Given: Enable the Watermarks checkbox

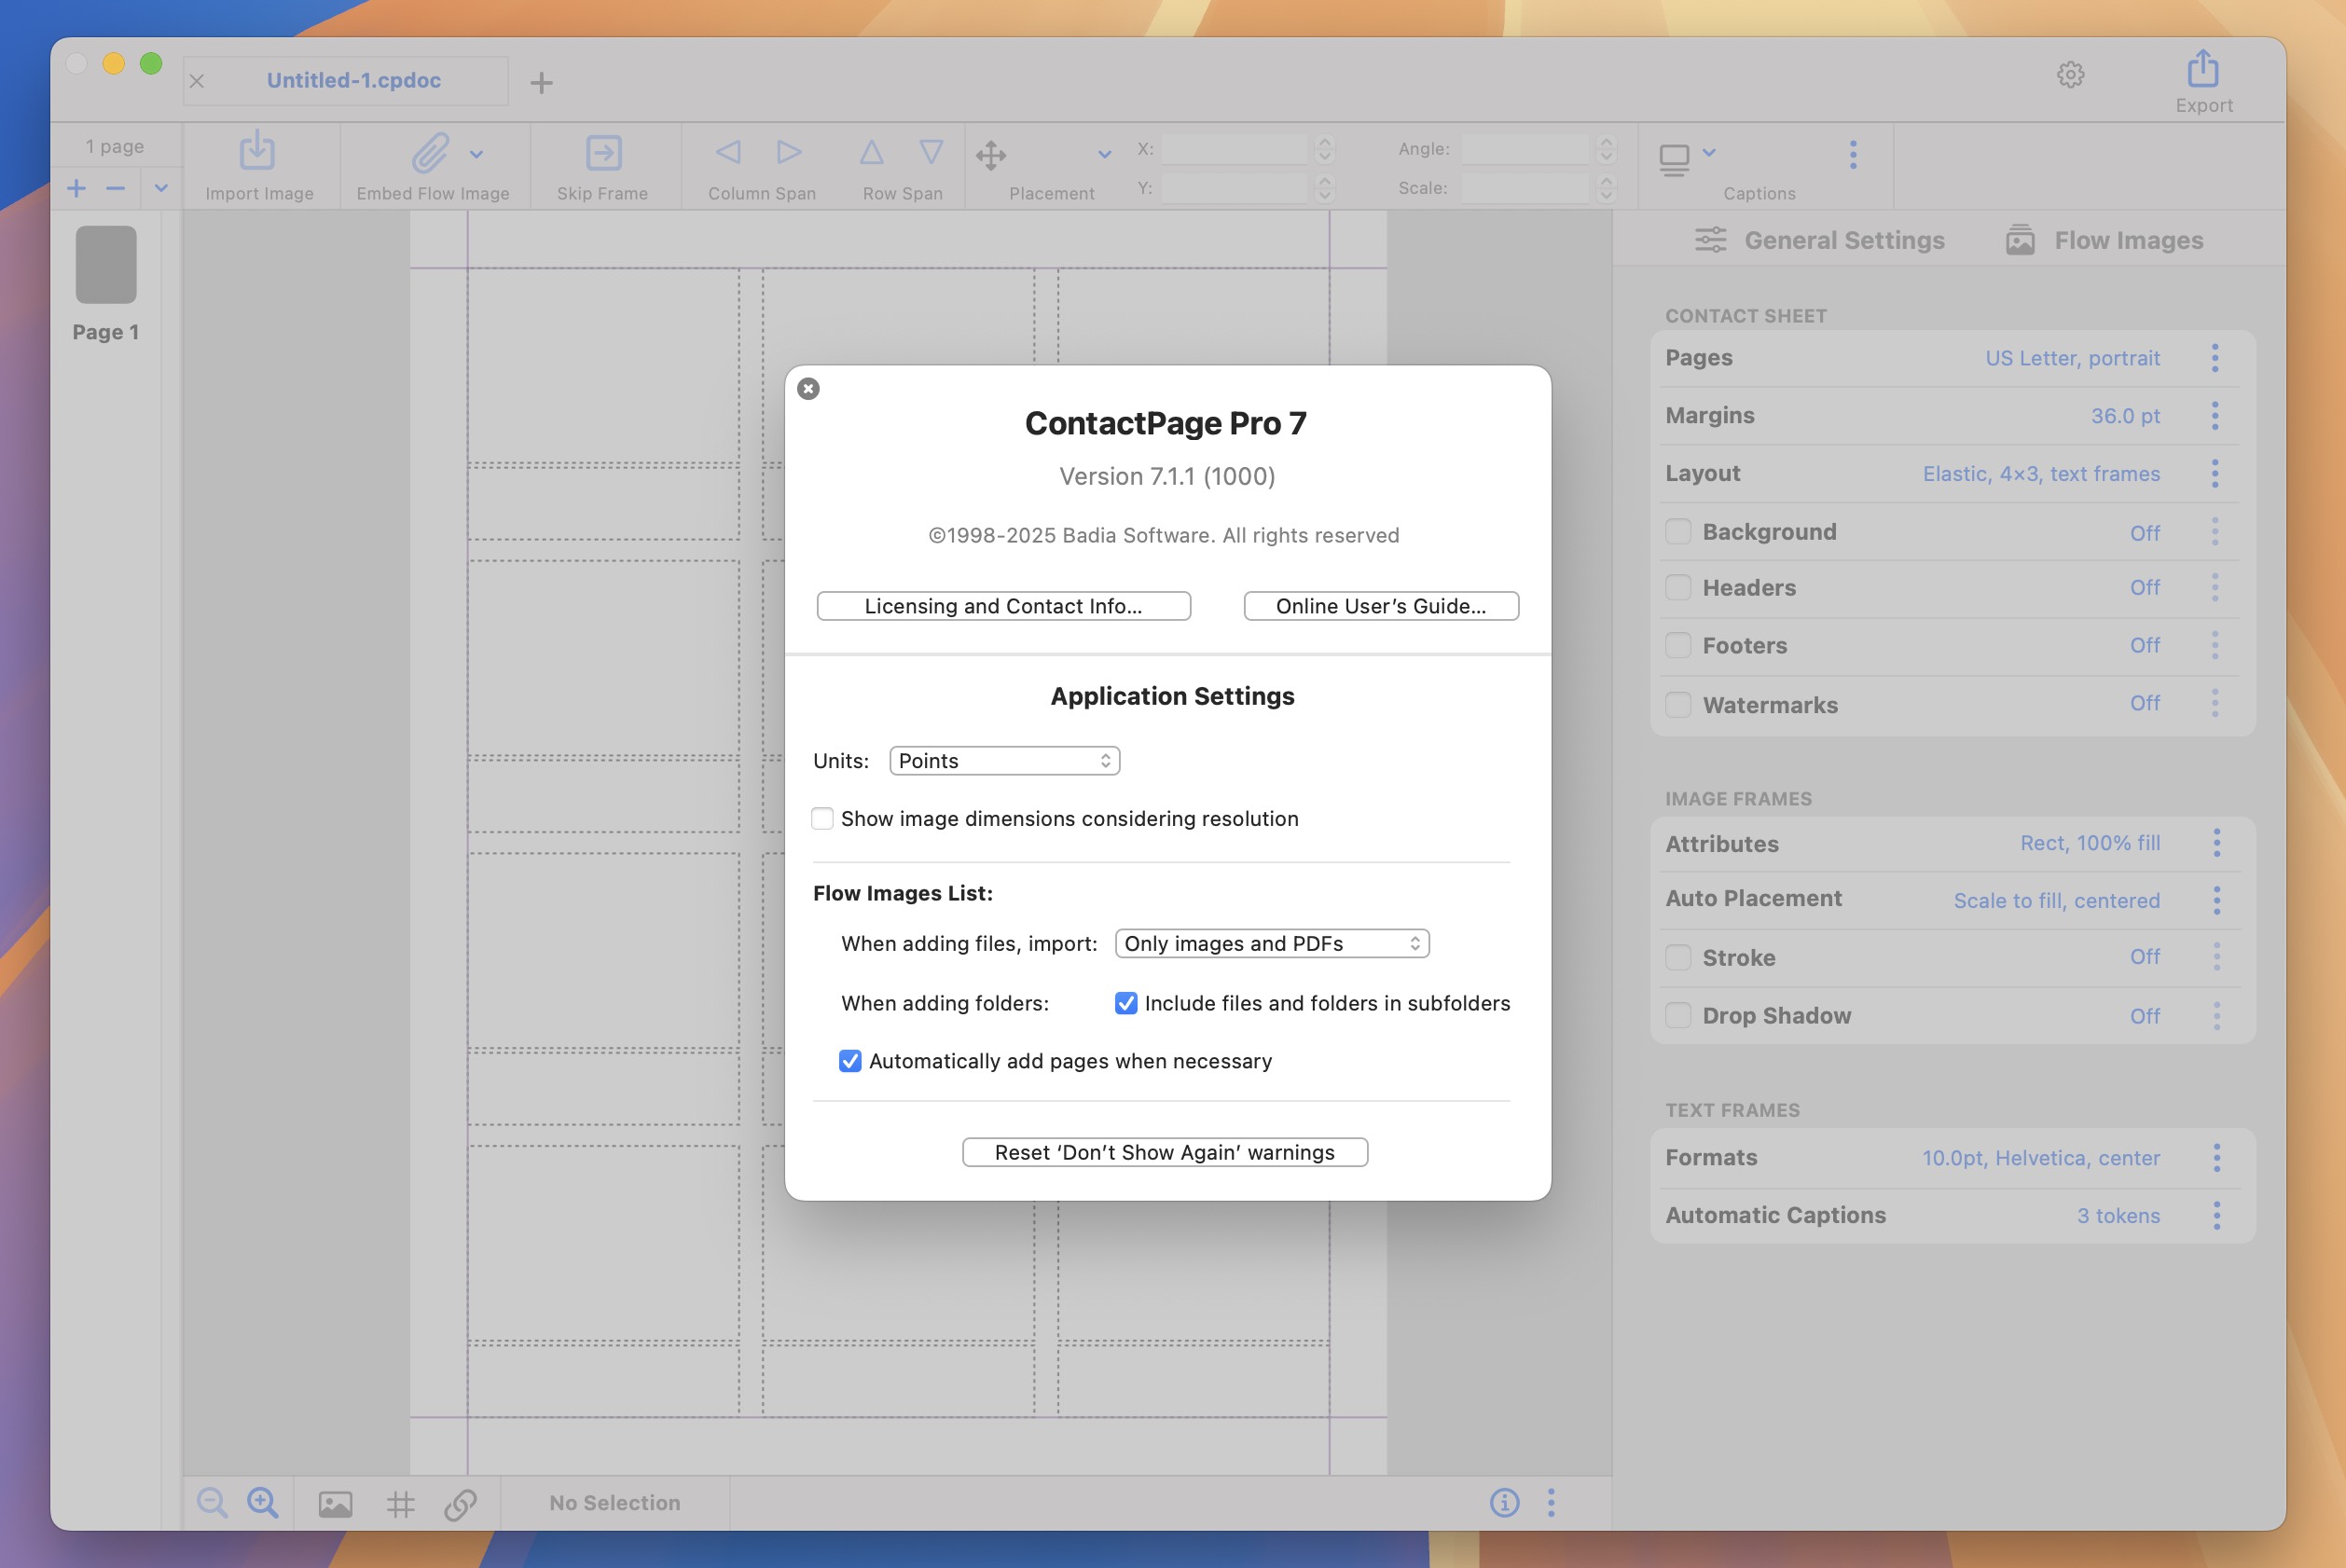Looking at the screenshot, I should [1678, 704].
